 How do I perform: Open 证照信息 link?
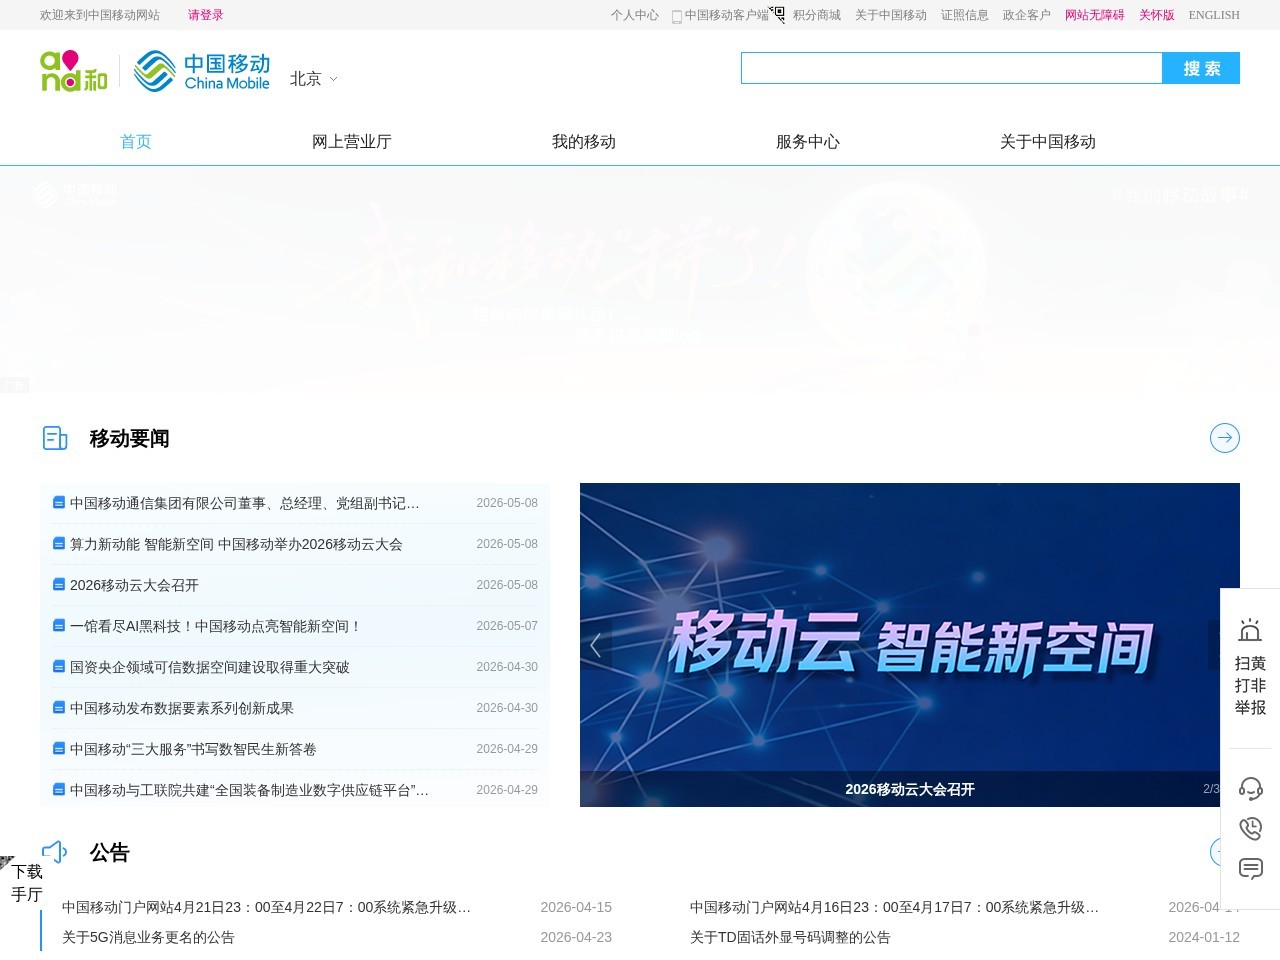pyautogui.click(x=965, y=15)
